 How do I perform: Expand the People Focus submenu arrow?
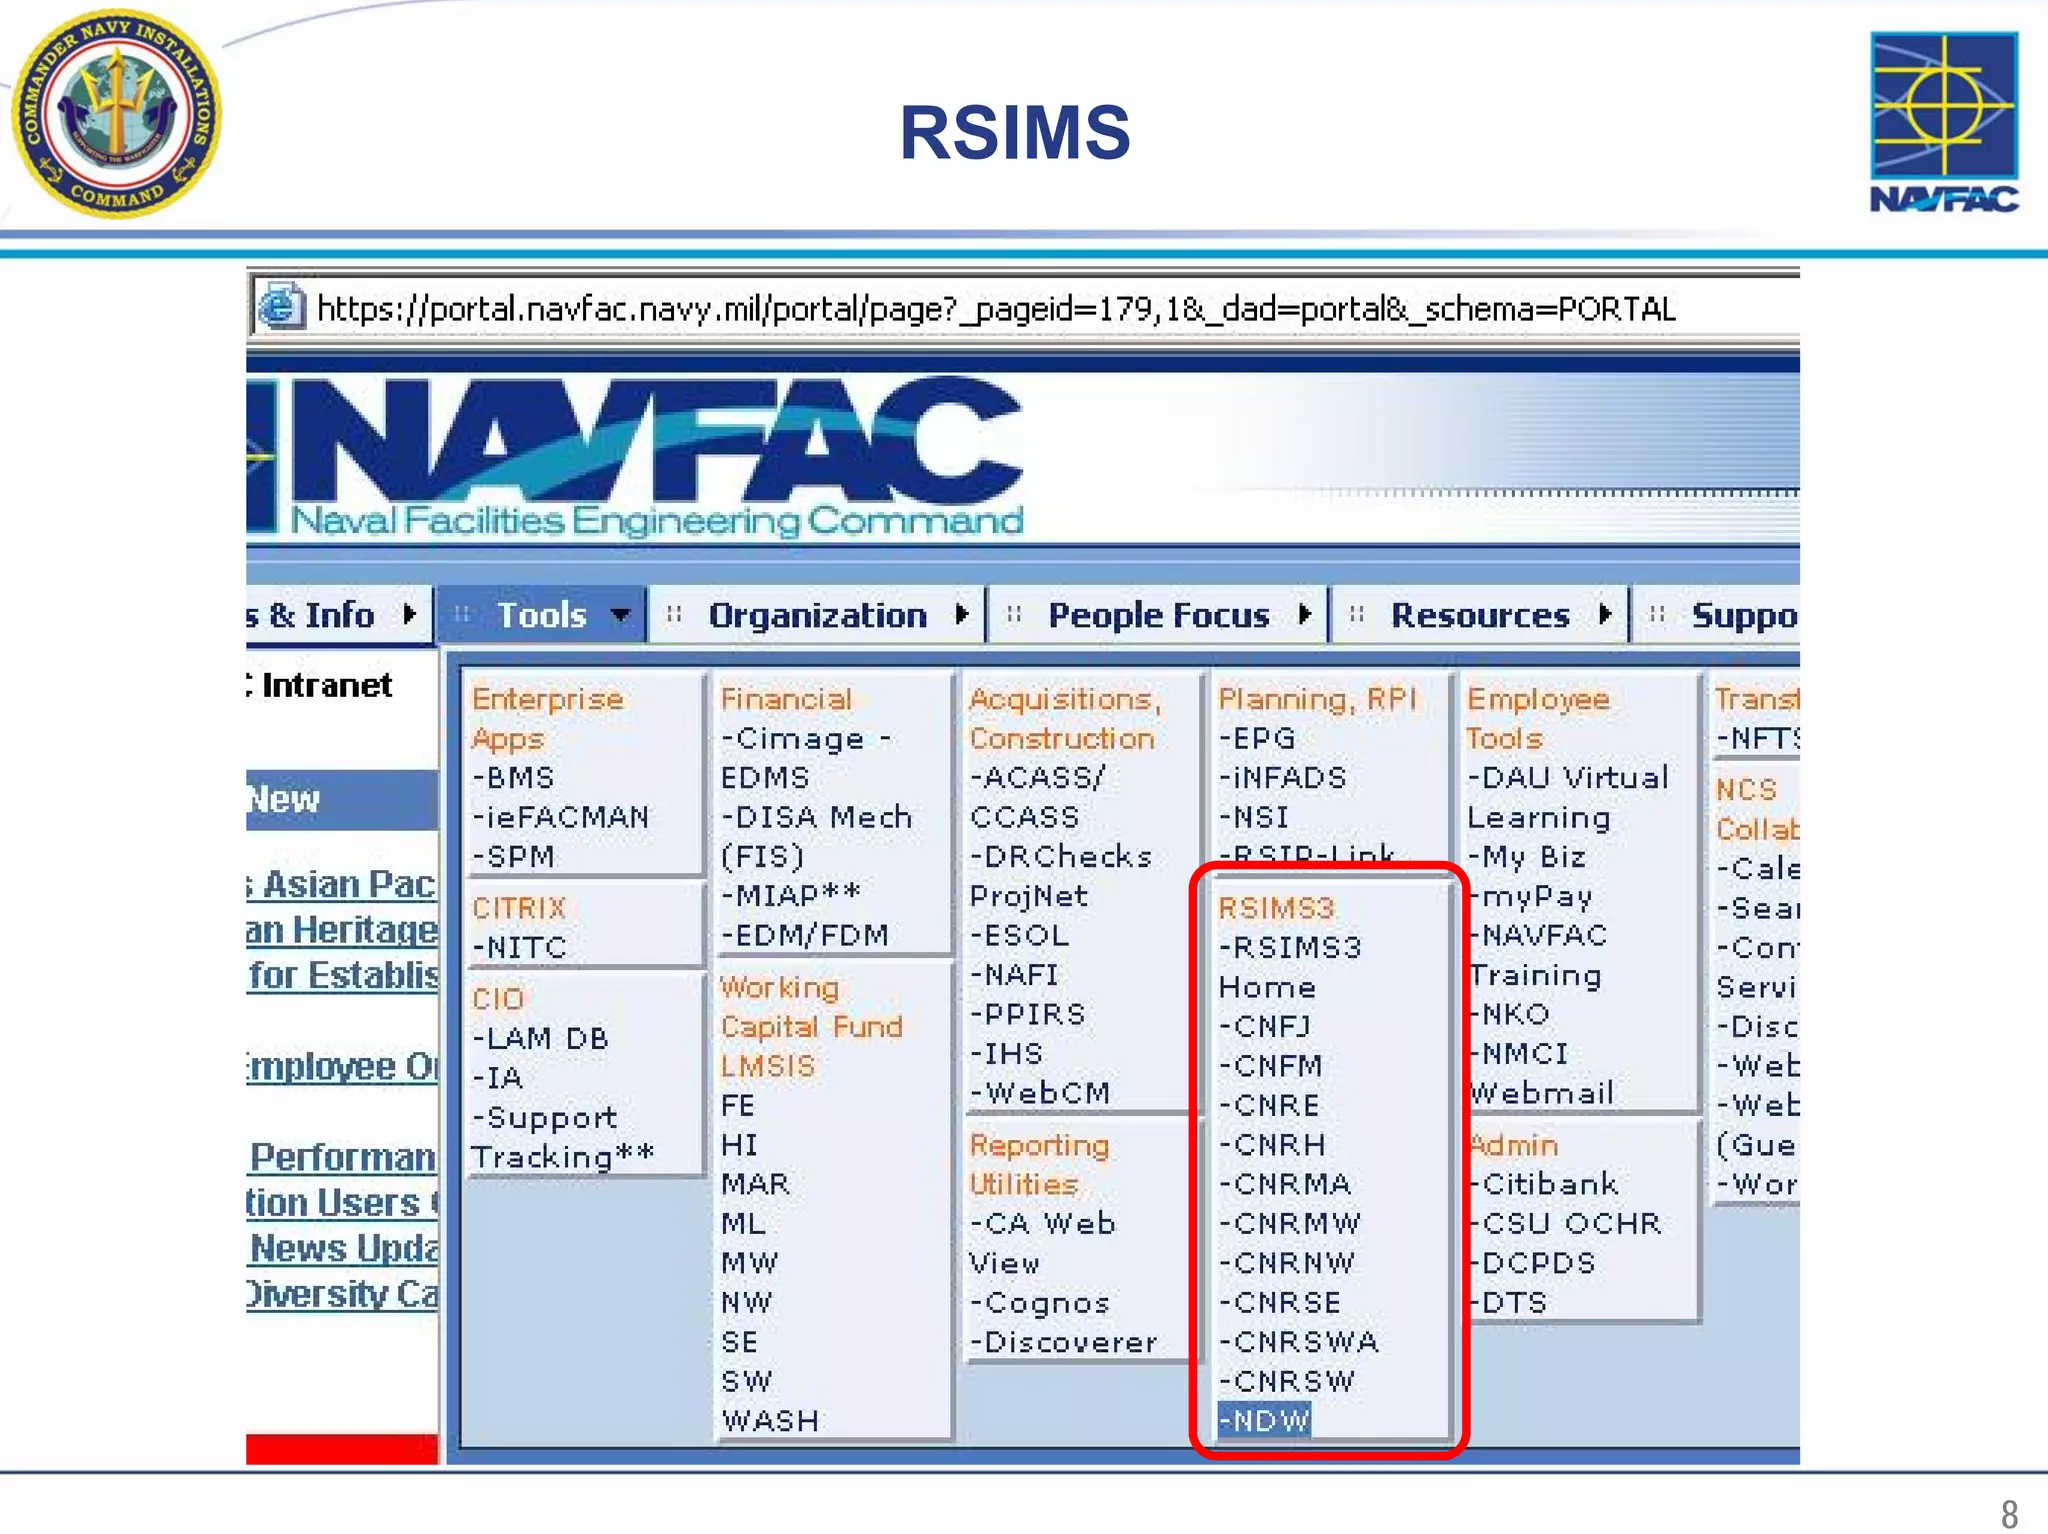[1304, 614]
